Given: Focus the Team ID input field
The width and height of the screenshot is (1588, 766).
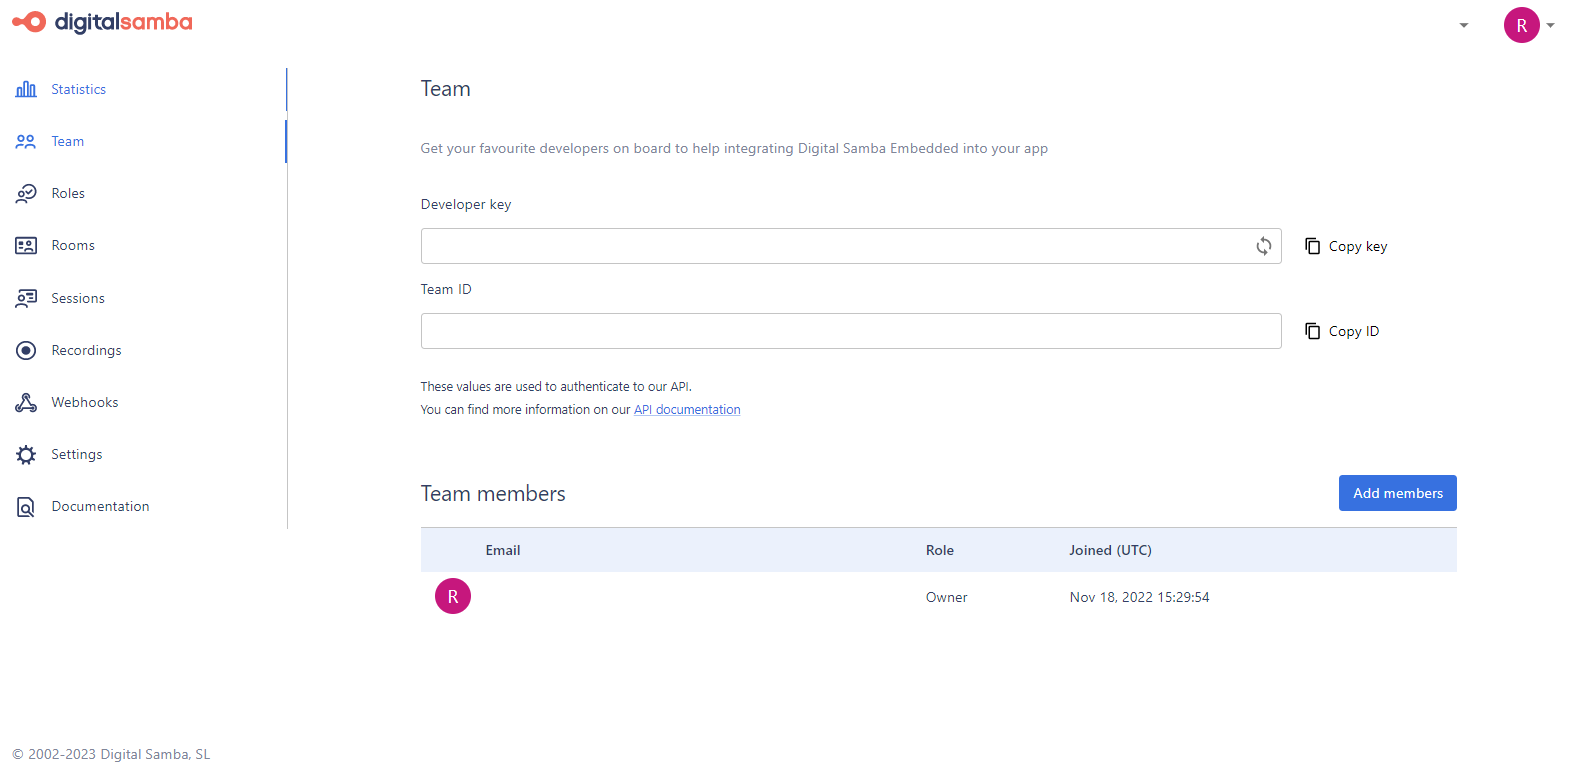Looking at the screenshot, I should coord(850,331).
